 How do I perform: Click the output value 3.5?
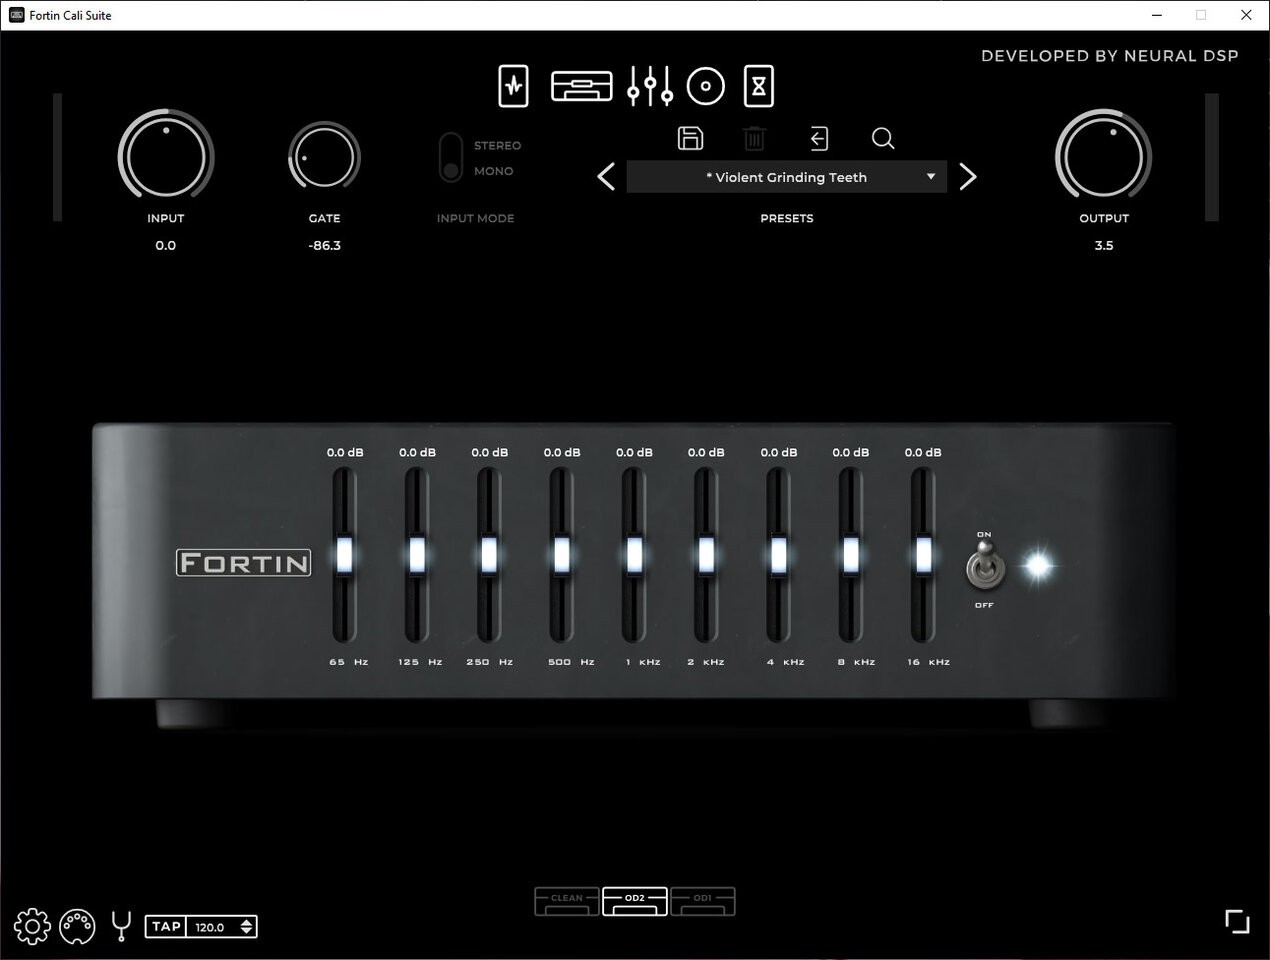(1104, 245)
